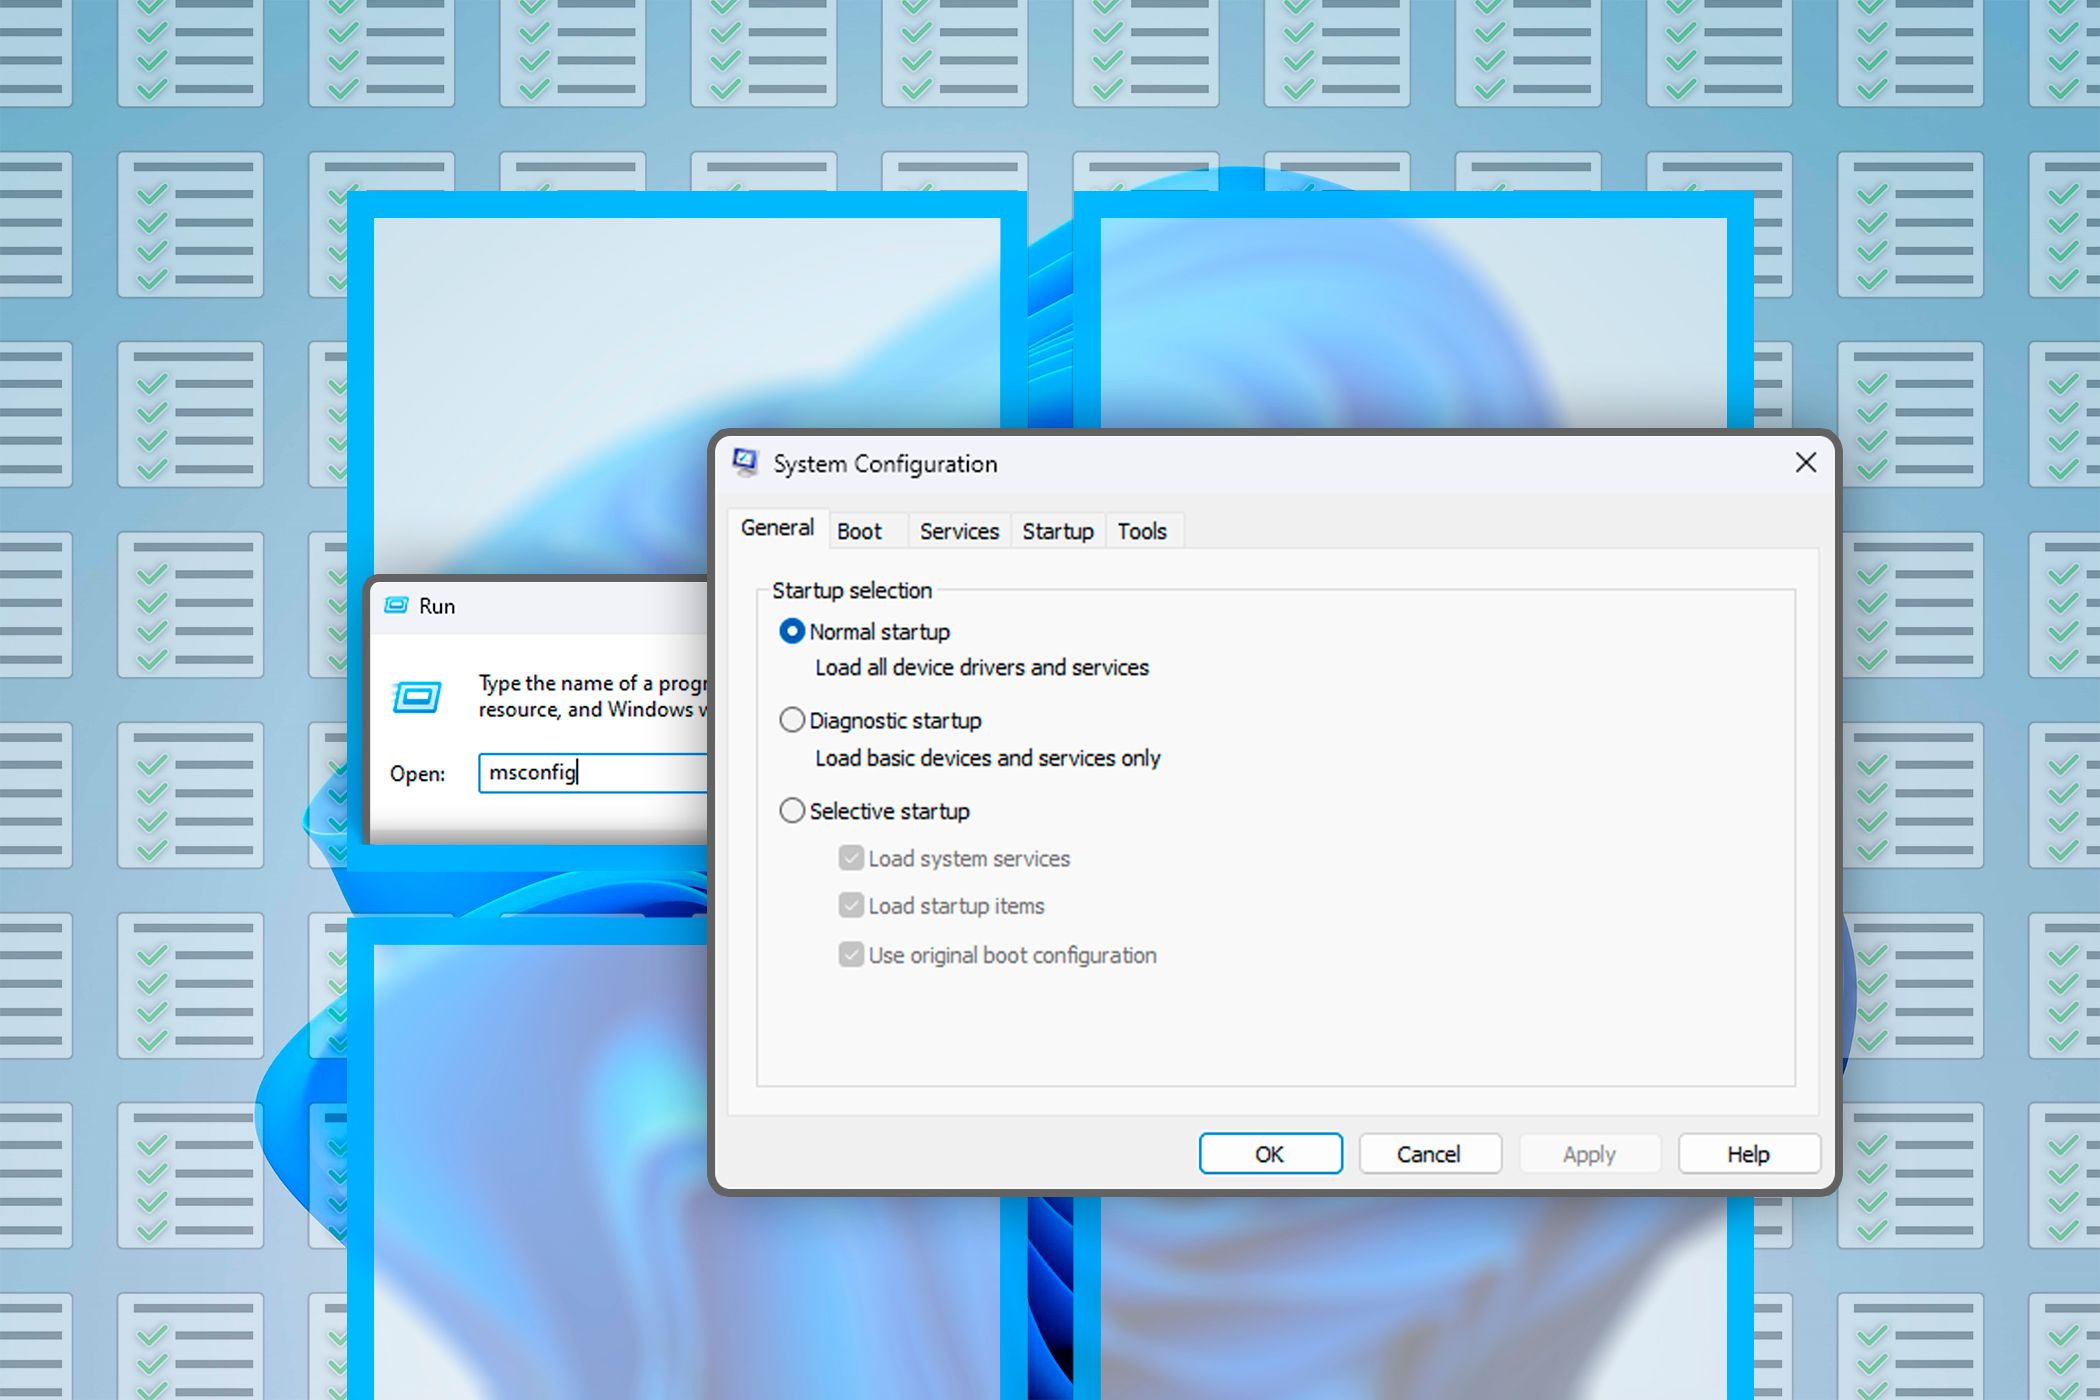Close the System Configuration window
This screenshot has height=1400, width=2100.
(1805, 463)
